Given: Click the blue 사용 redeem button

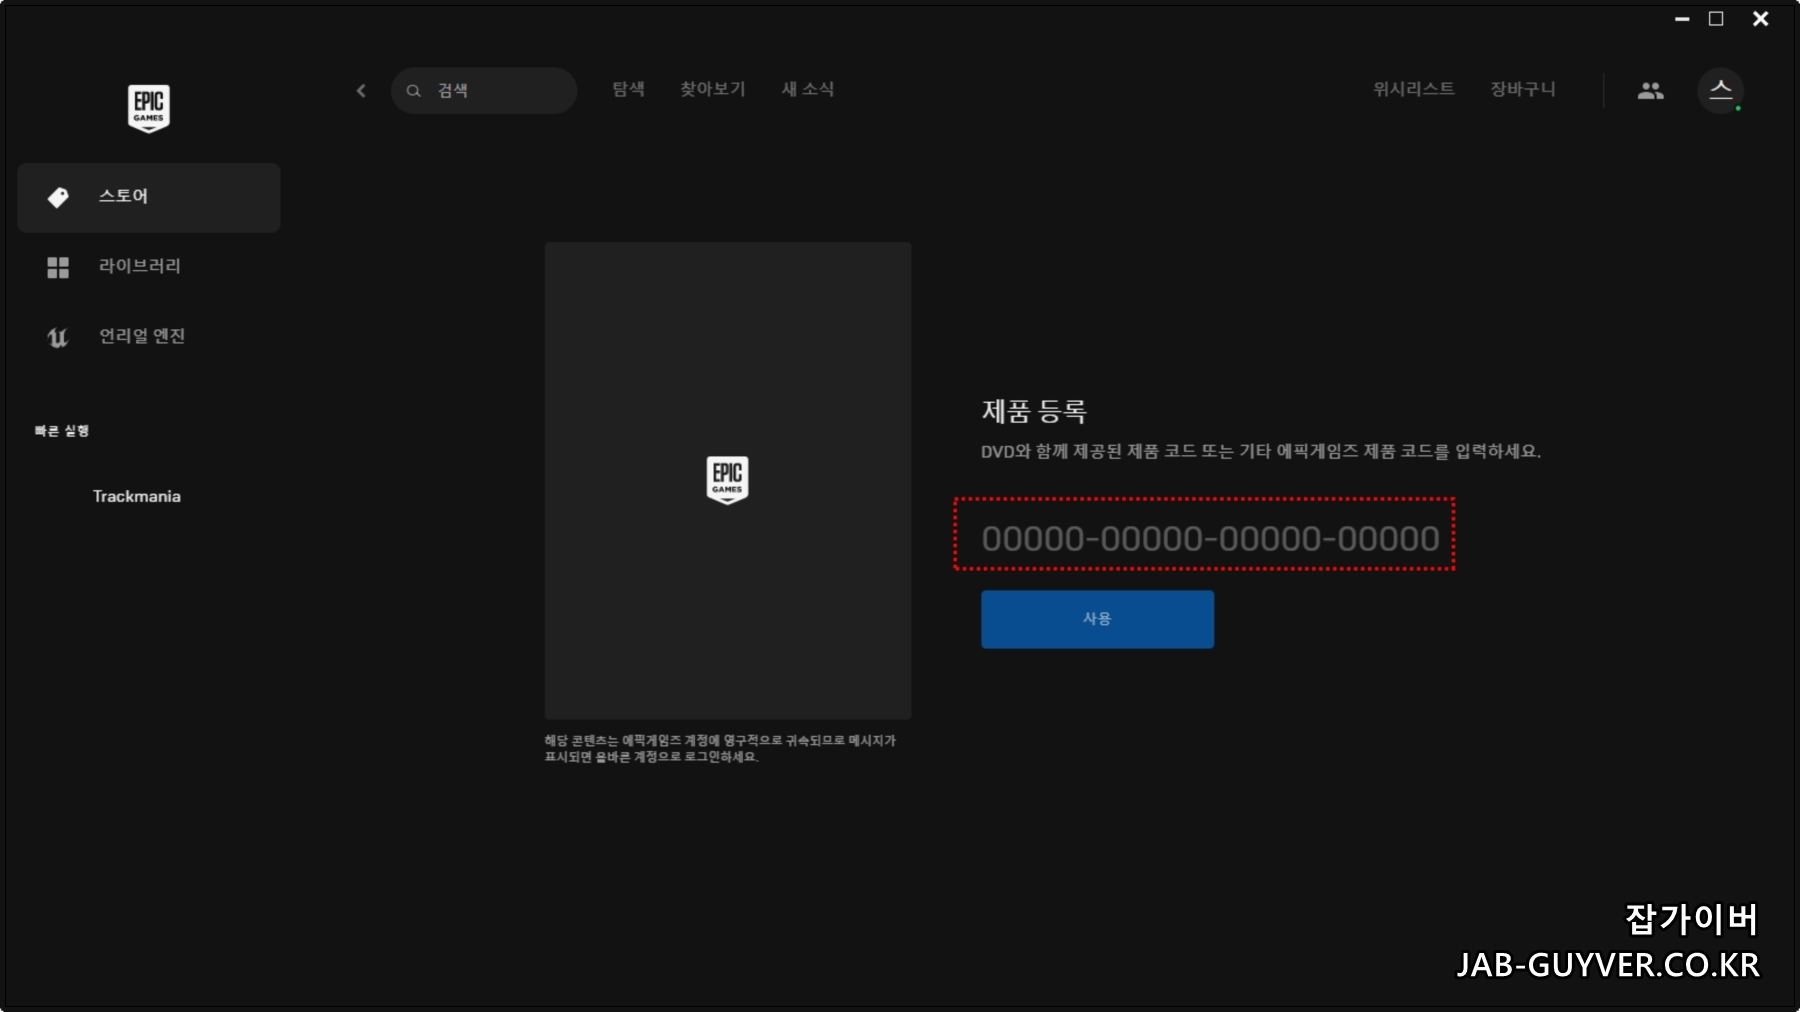Looking at the screenshot, I should point(1097,619).
